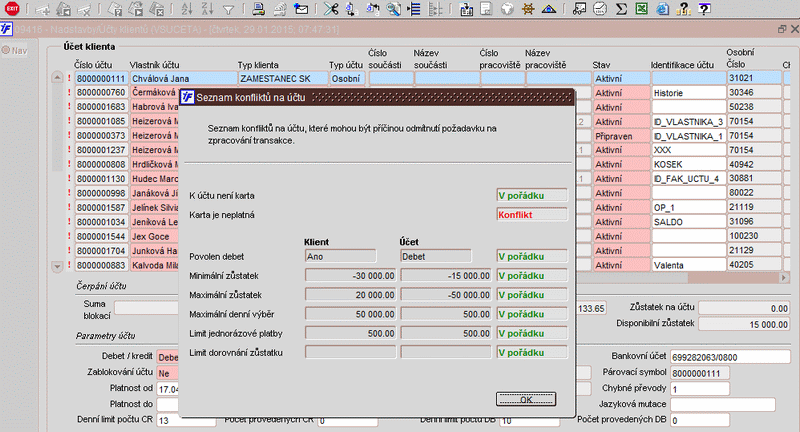This screenshot has width=800, height=432.
Task: Click Účet Povolen debet field Debet
Action: 436,257
